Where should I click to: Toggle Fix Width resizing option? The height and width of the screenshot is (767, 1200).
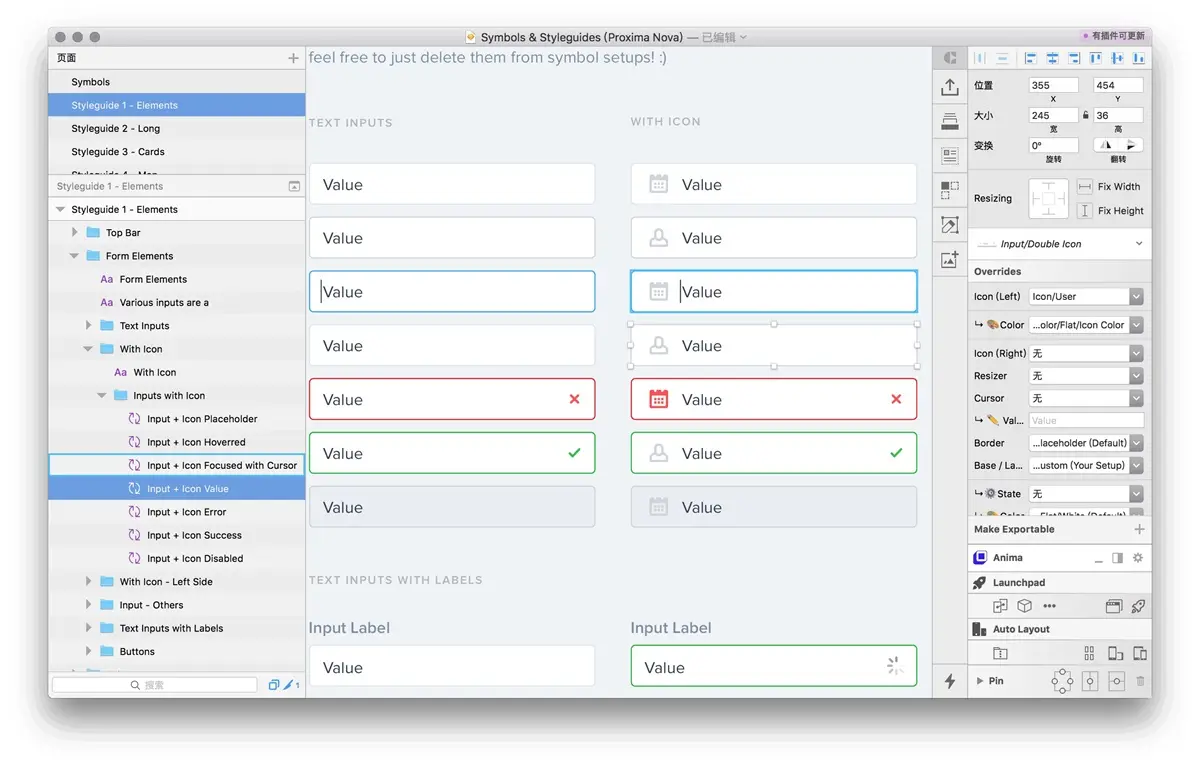1085,186
